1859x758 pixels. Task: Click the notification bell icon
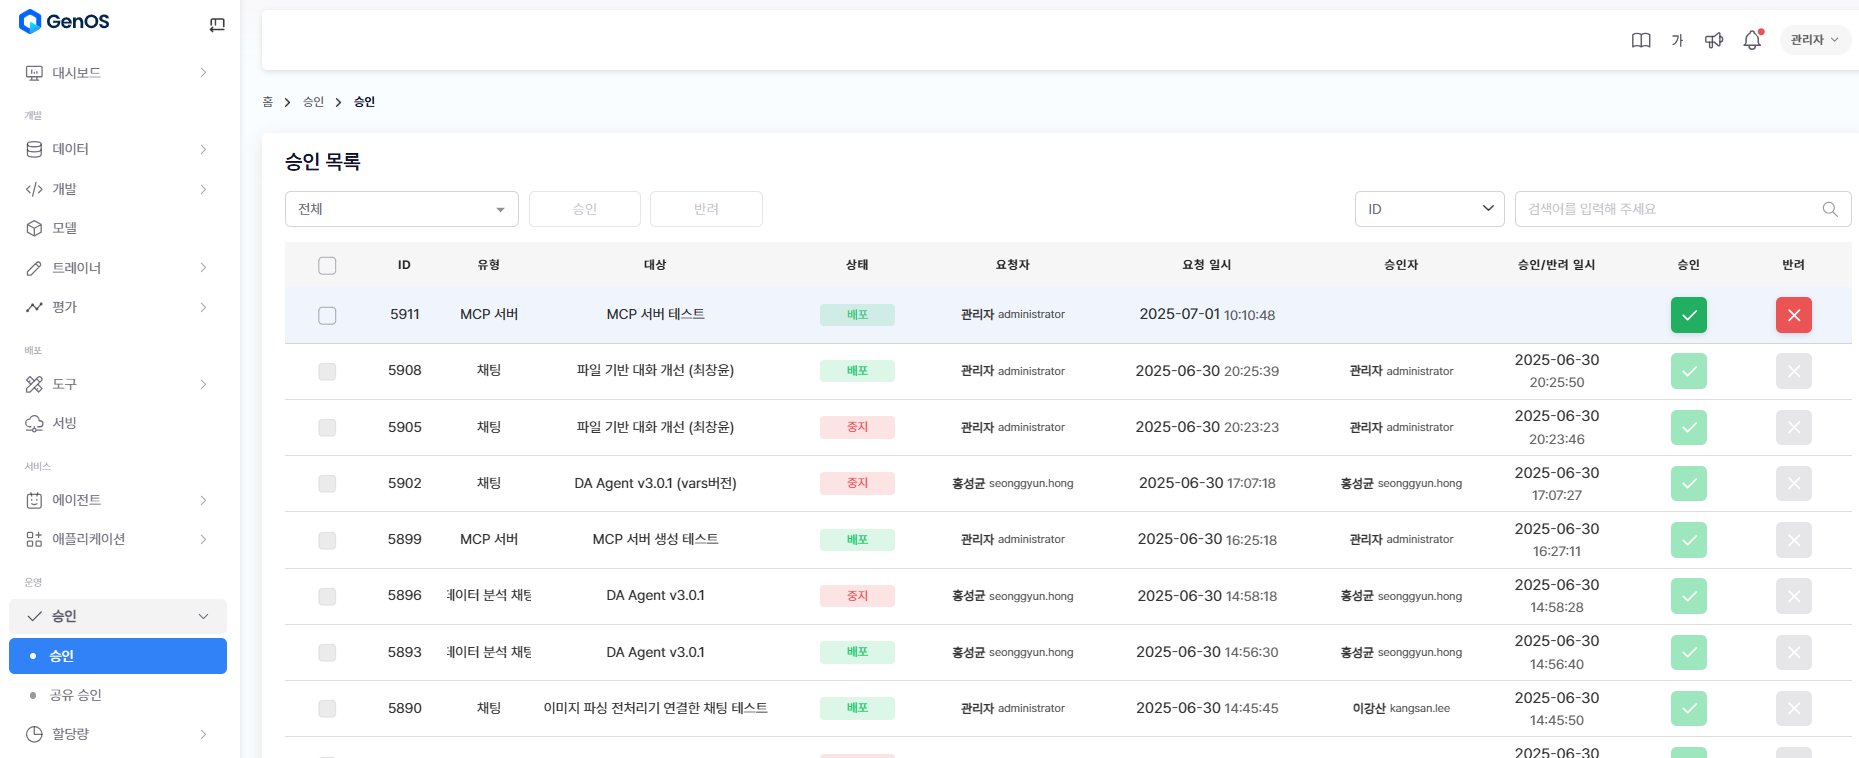point(1751,40)
